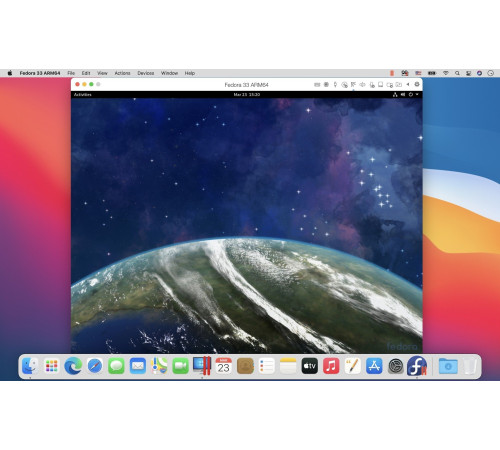The height and width of the screenshot is (450, 500).
Task: Launch Safari from the Dock
Action: pyautogui.click(x=95, y=366)
